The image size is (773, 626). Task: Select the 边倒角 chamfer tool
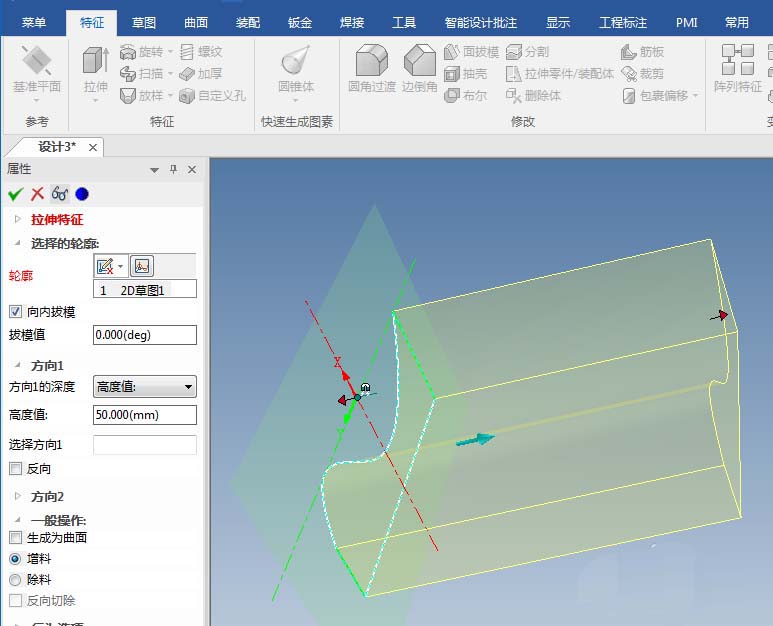pos(420,68)
